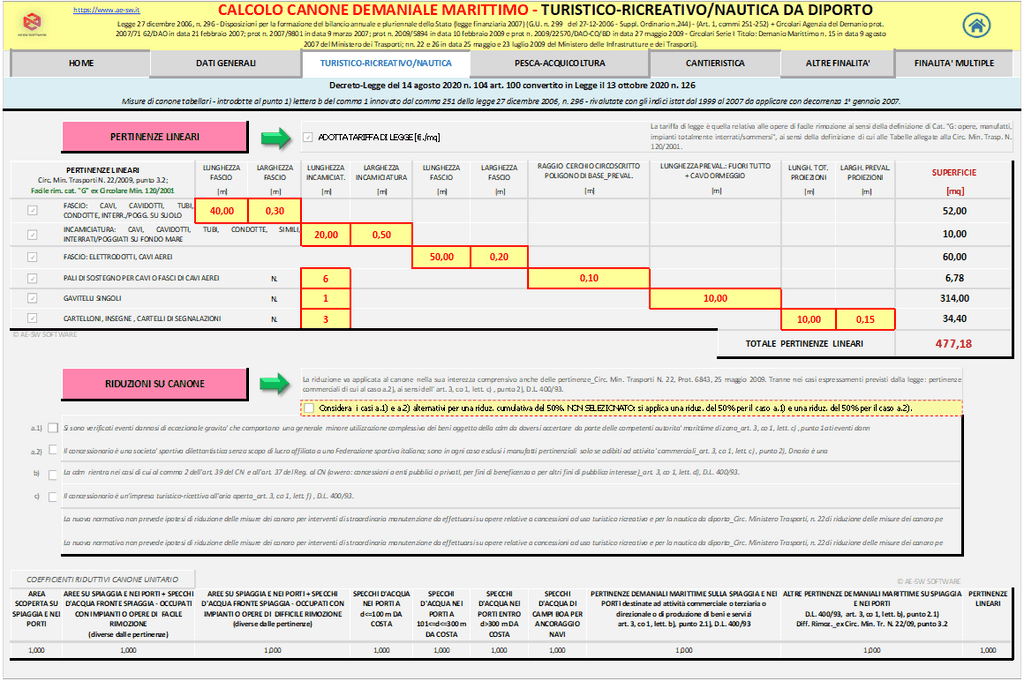The width and height of the screenshot is (1024, 681).
Task: Toggle the Gavitelli singoli row checkbox
Action: pos(33,298)
